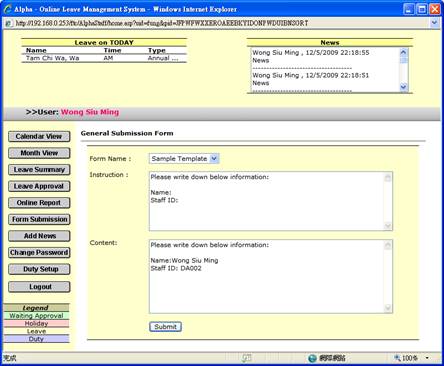The width and height of the screenshot is (444, 366).
Task: Click the Type column header
Action: coord(157,51)
